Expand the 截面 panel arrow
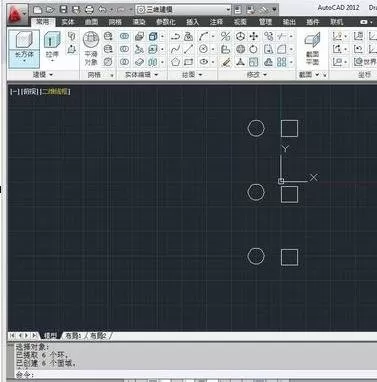The image size is (377, 382). click(317, 75)
